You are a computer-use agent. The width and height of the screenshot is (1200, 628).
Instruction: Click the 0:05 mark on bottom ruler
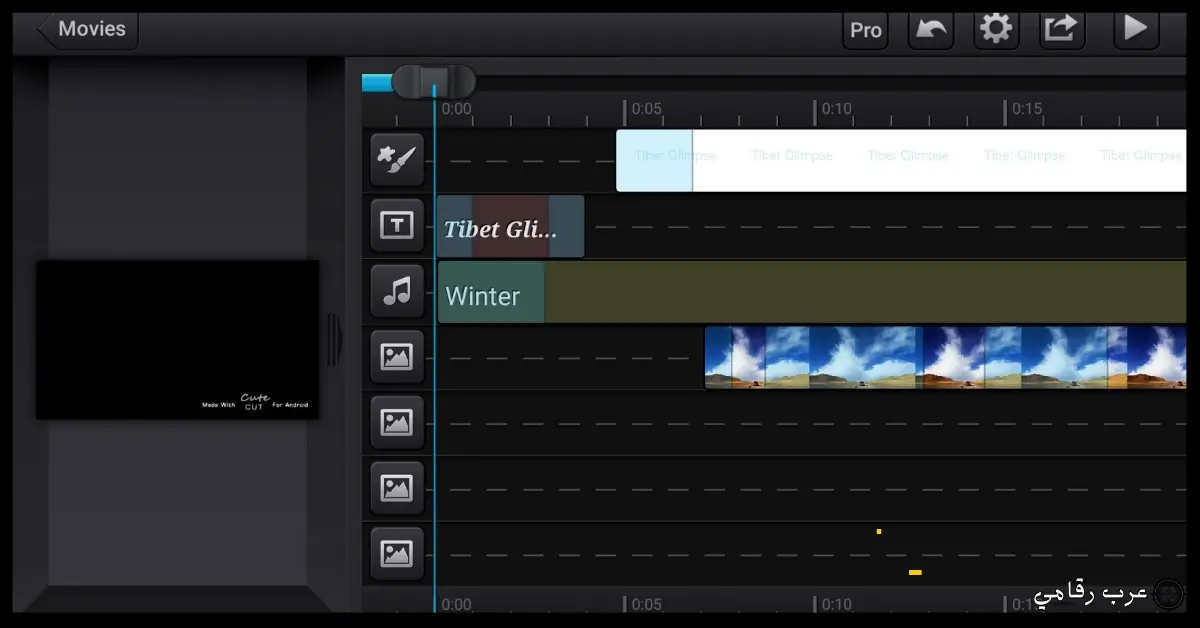[x=646, y=604]
